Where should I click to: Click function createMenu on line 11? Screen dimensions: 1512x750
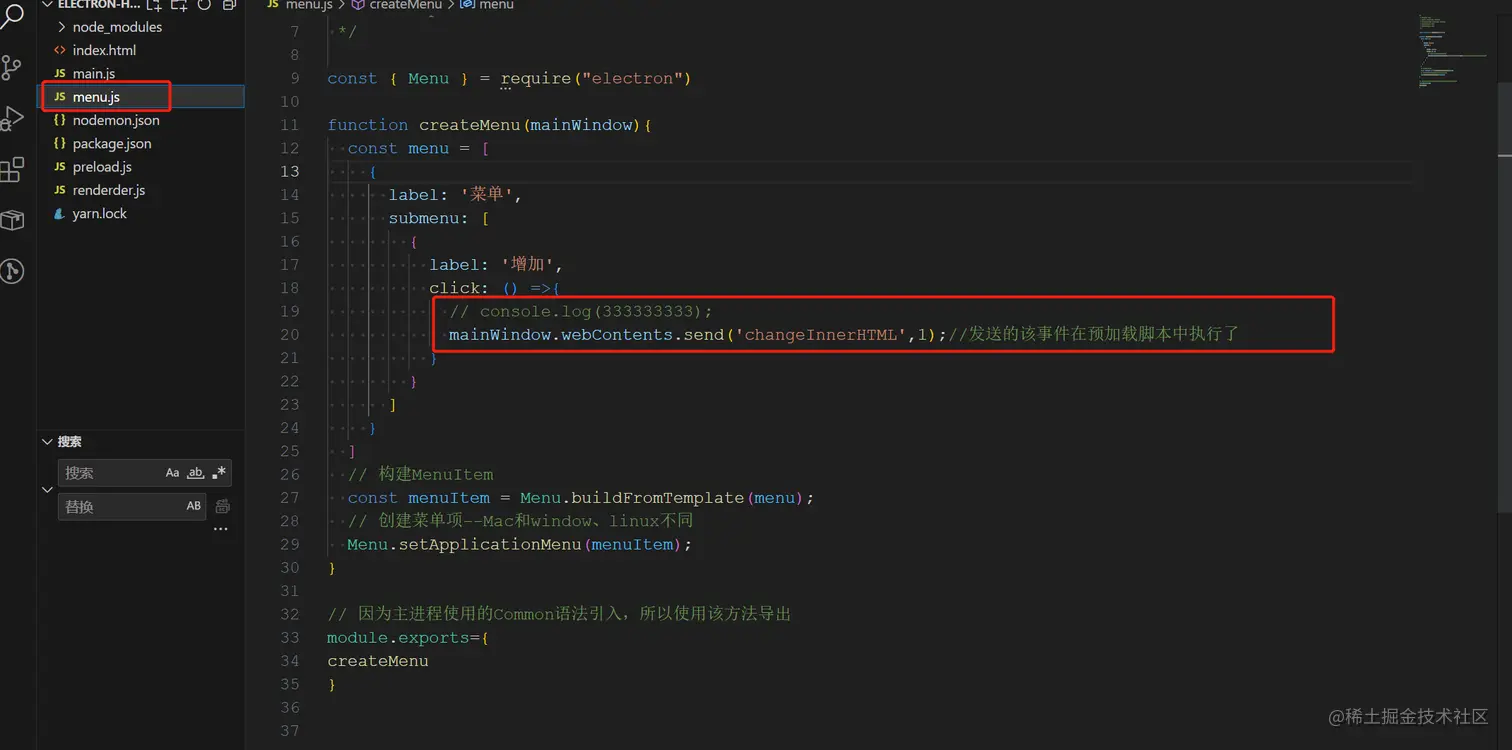point(424,125)
